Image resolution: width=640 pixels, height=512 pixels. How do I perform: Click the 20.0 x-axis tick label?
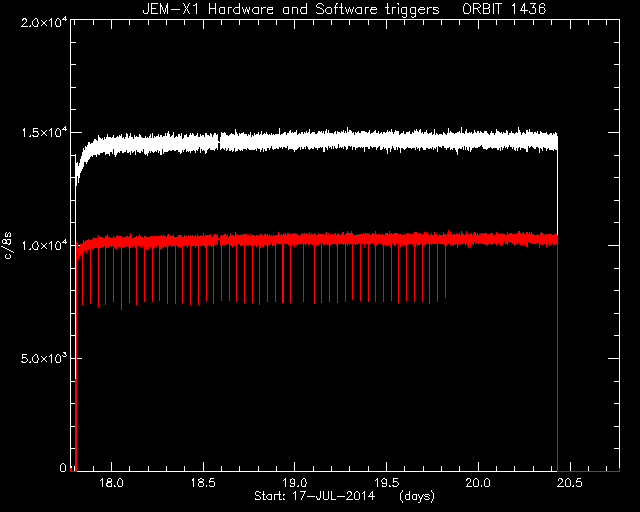478,483
